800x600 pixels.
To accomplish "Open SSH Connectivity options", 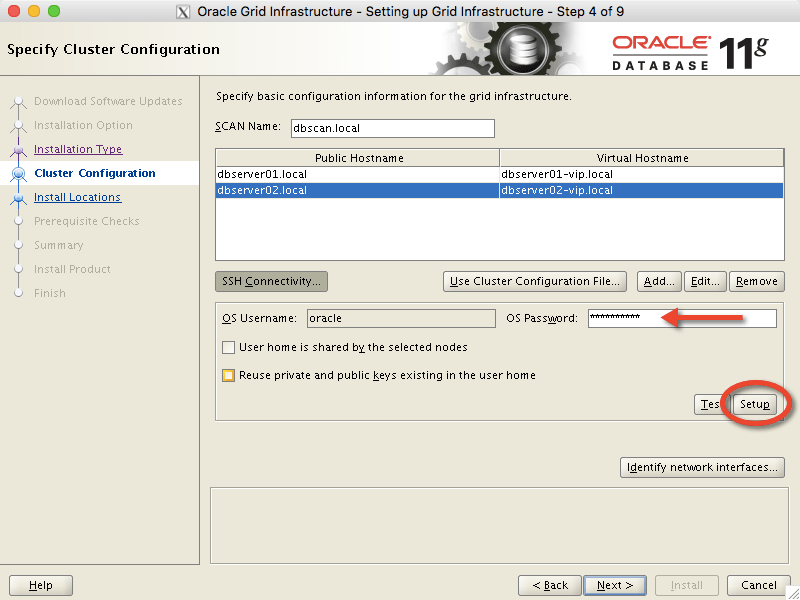I will click(271, 281).
